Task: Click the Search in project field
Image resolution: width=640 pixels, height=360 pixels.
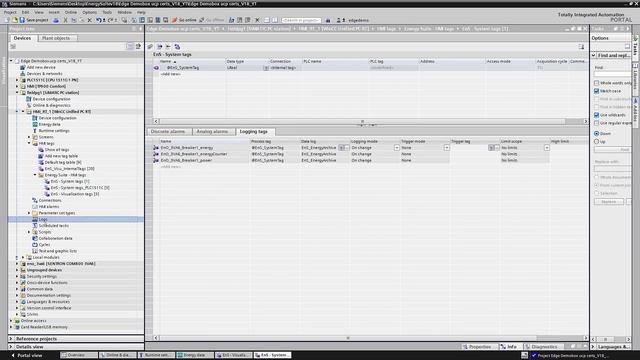Action: coord(301,20)
